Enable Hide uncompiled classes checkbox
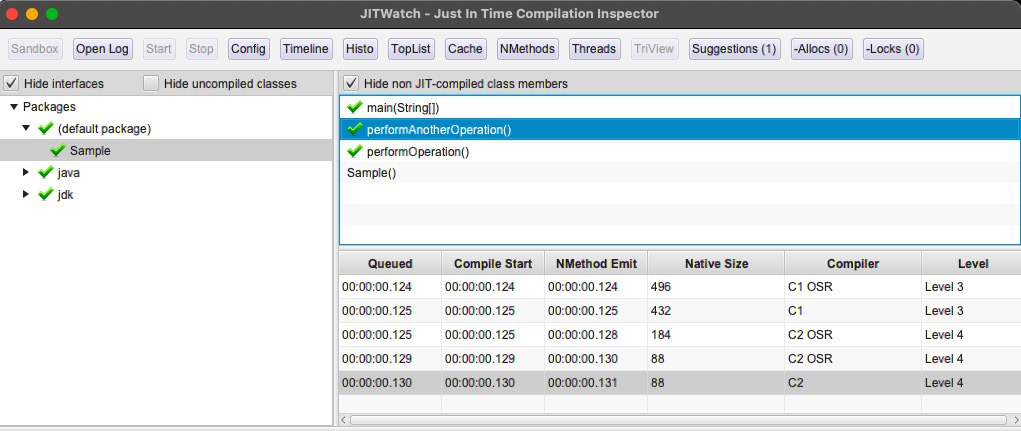The height and width of the screenshot is (431, 1021). [x=151, y=83]
